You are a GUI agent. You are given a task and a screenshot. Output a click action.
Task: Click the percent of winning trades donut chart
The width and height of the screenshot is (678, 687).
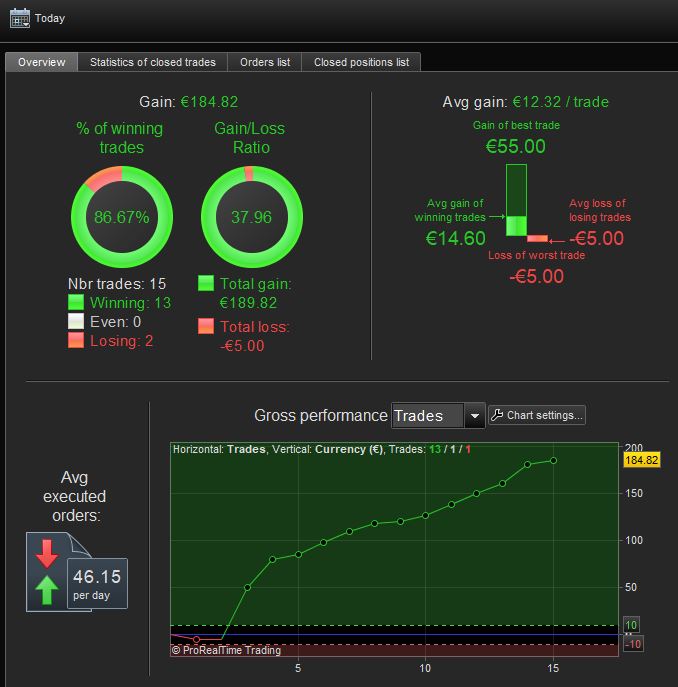pos(122,216)
